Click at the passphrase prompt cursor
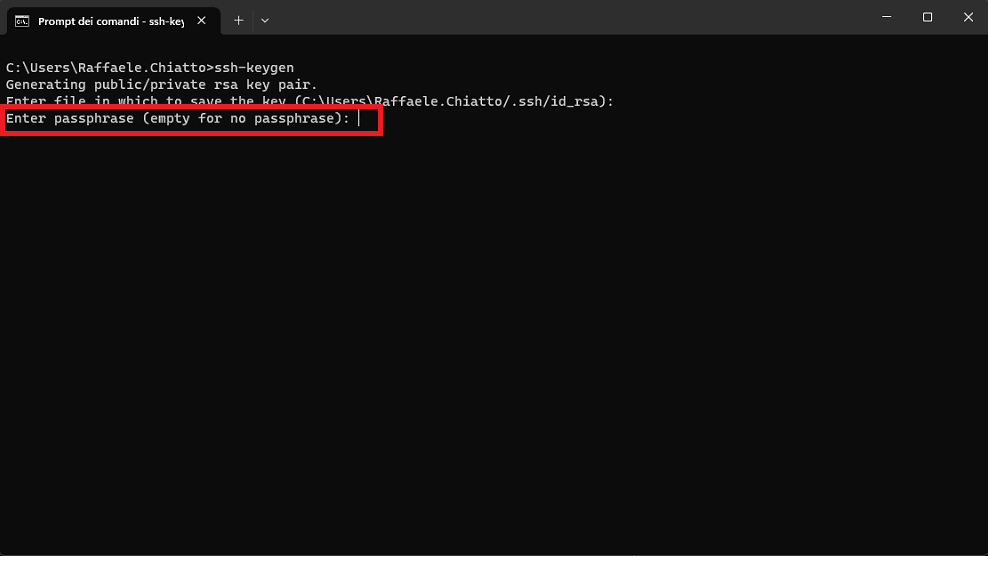Screen dimensions: 990x561 pos(359,119)
